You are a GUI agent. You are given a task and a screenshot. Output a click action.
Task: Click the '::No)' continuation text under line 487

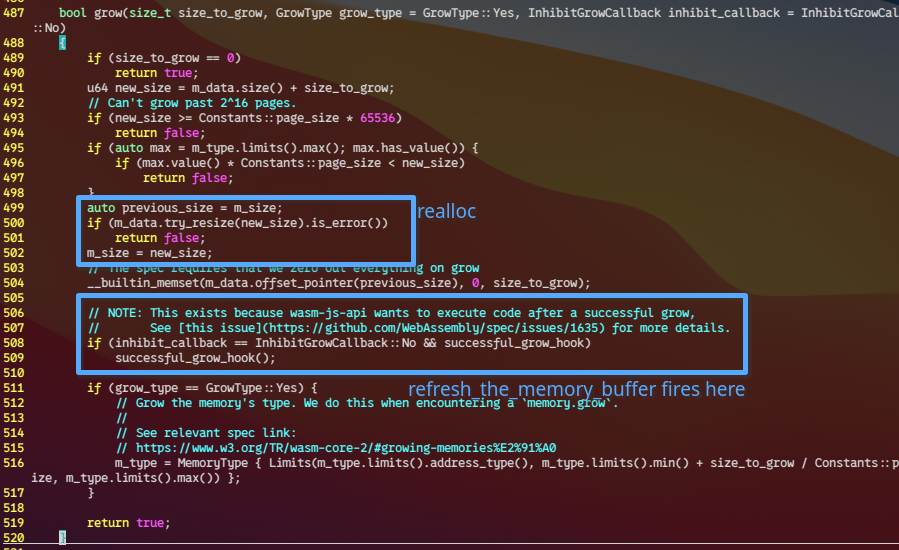click(49, 28)
